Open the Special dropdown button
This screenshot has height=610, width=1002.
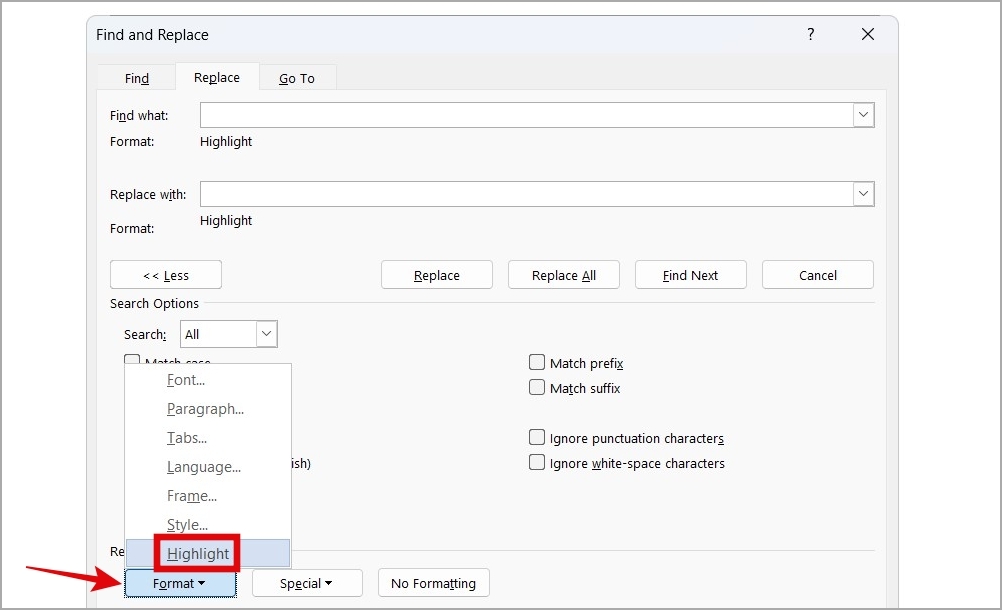307,583
